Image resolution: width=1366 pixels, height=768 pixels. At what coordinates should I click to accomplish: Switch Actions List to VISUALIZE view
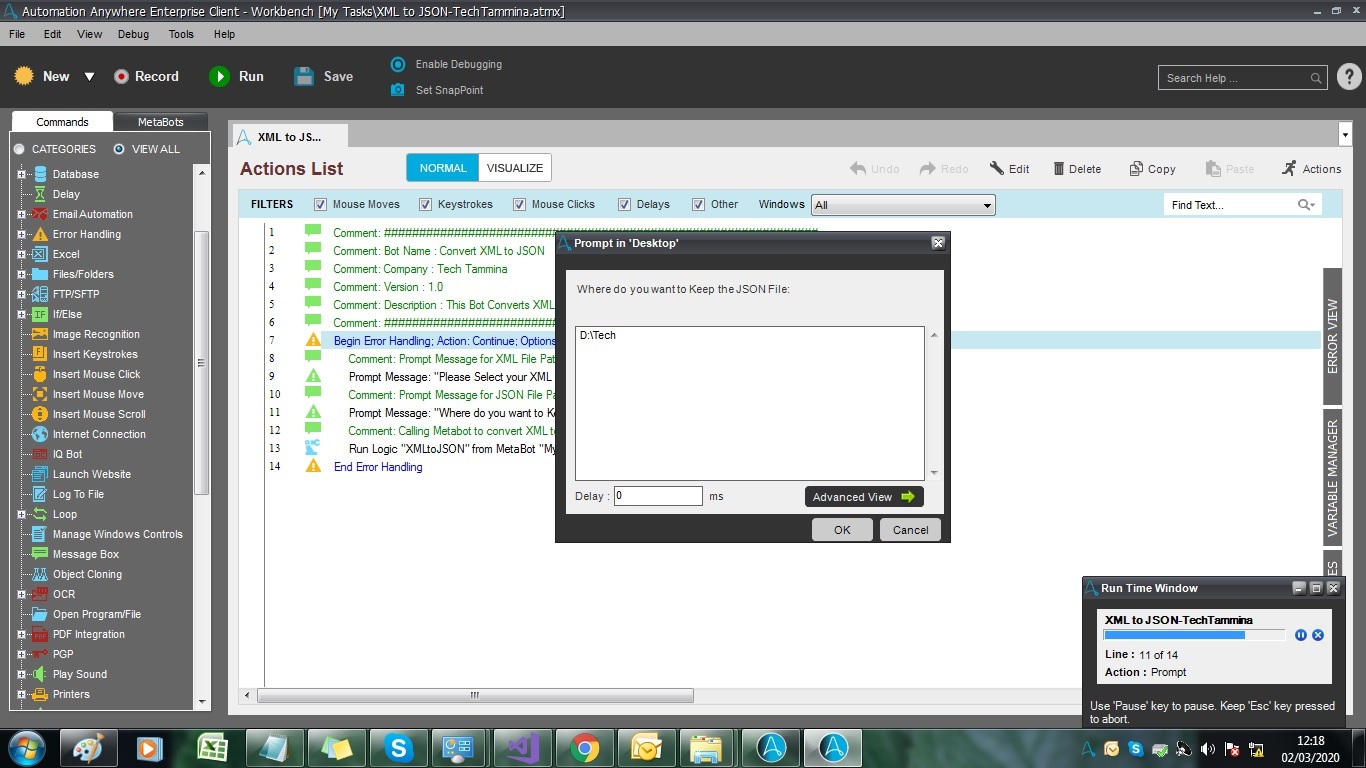(515, 168)
